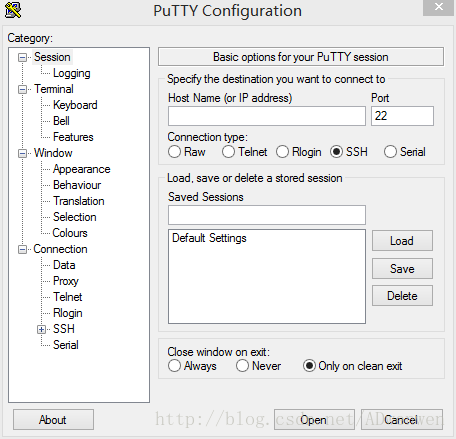Open the Features category
The image size is (456, 439).
(73, 137)
